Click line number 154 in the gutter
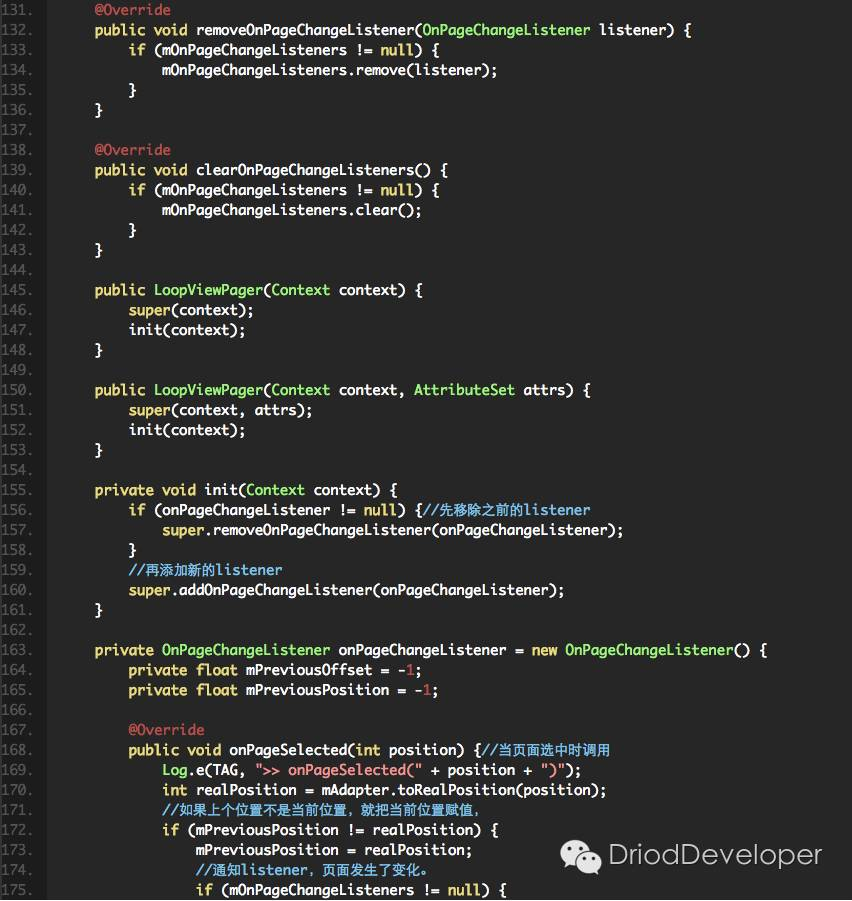The image size is (852, 901). (x=16, y=470)
